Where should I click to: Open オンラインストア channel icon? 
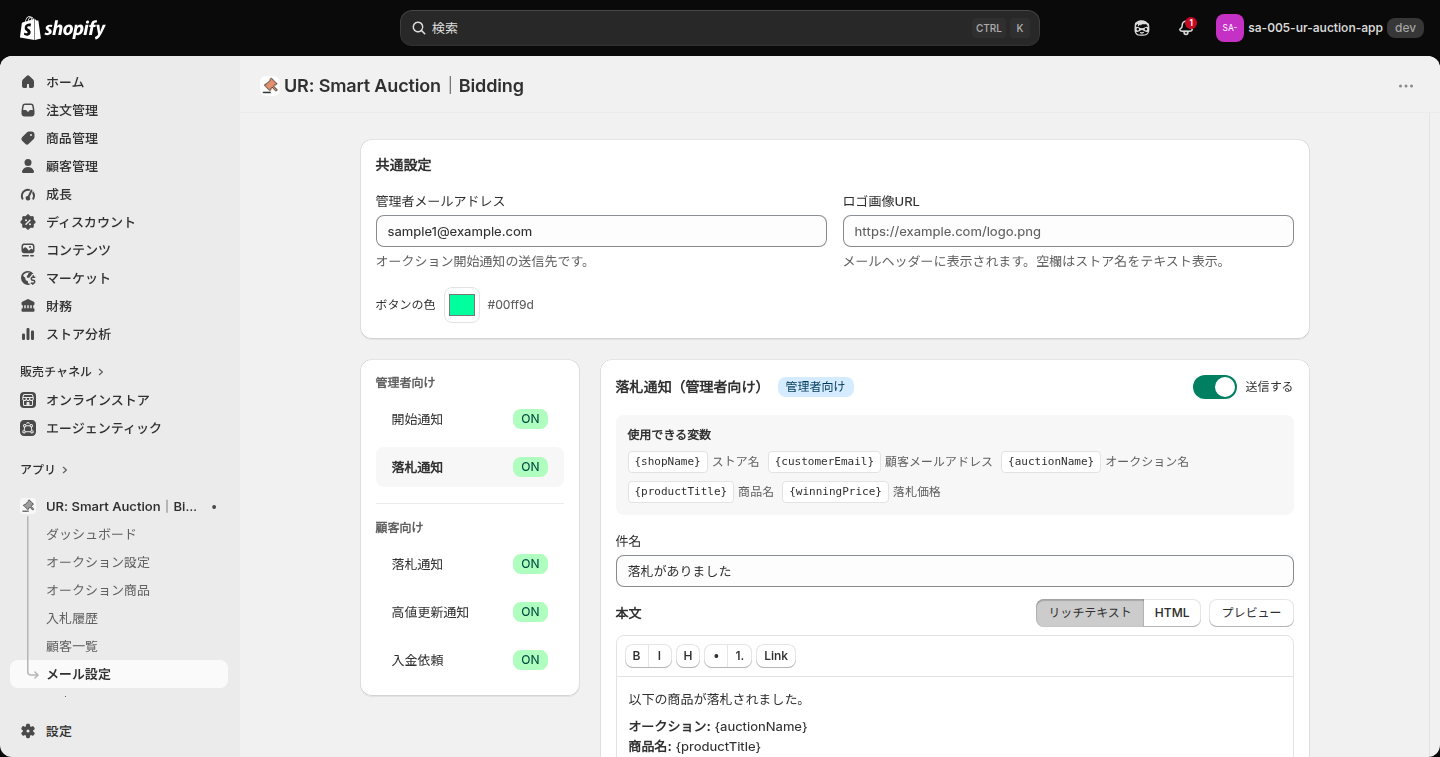[x=28, y=400]
